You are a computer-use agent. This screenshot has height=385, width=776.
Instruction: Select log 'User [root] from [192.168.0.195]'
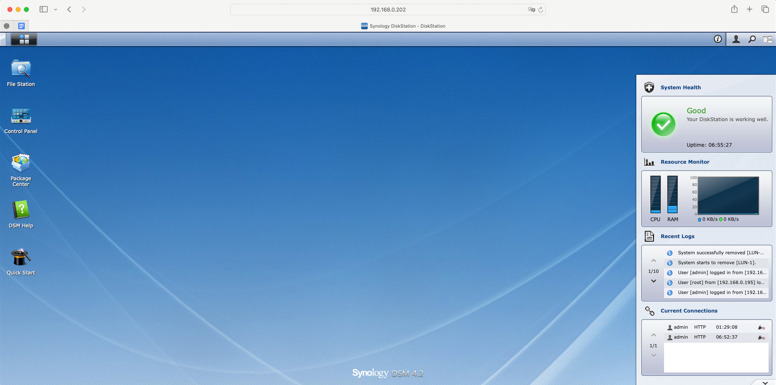[717, 283]
